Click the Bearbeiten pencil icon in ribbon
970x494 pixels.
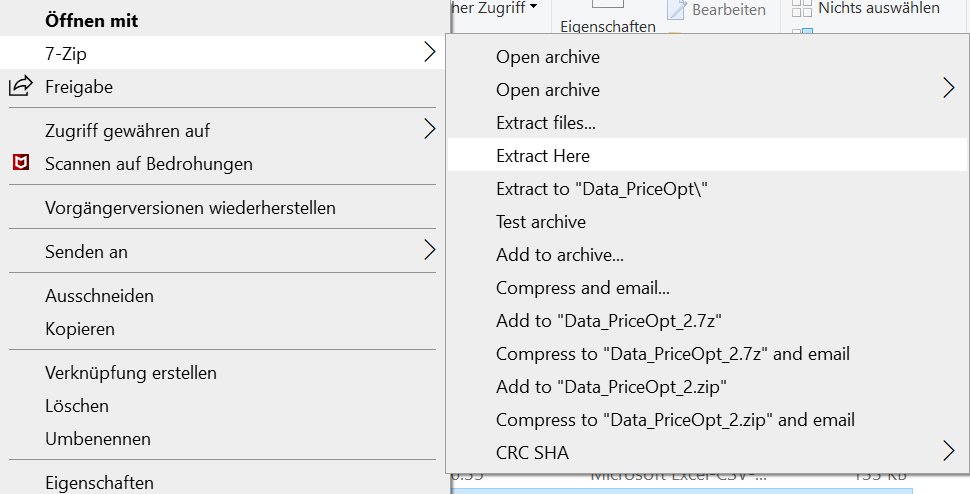pyautogui.click(x=677, y=10)
